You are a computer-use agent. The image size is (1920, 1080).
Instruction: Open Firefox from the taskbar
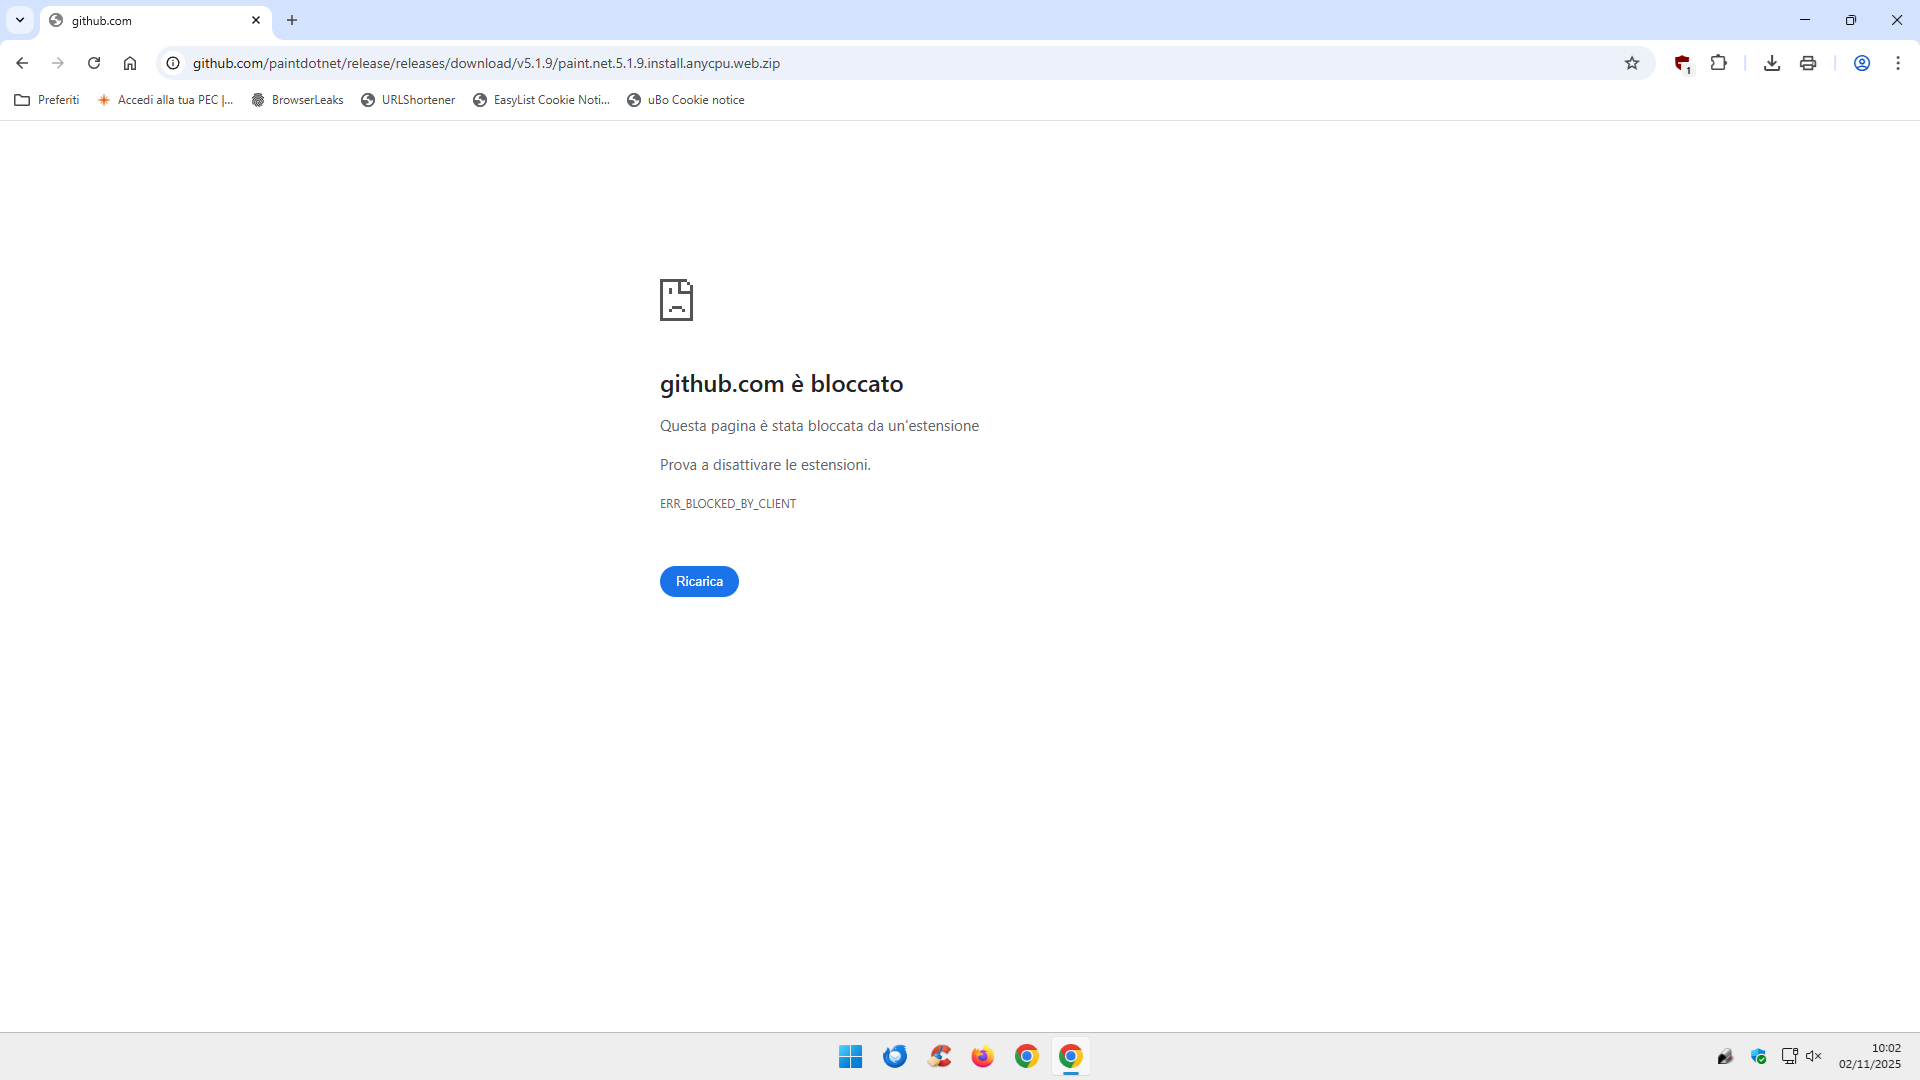tap(982, 1056)
